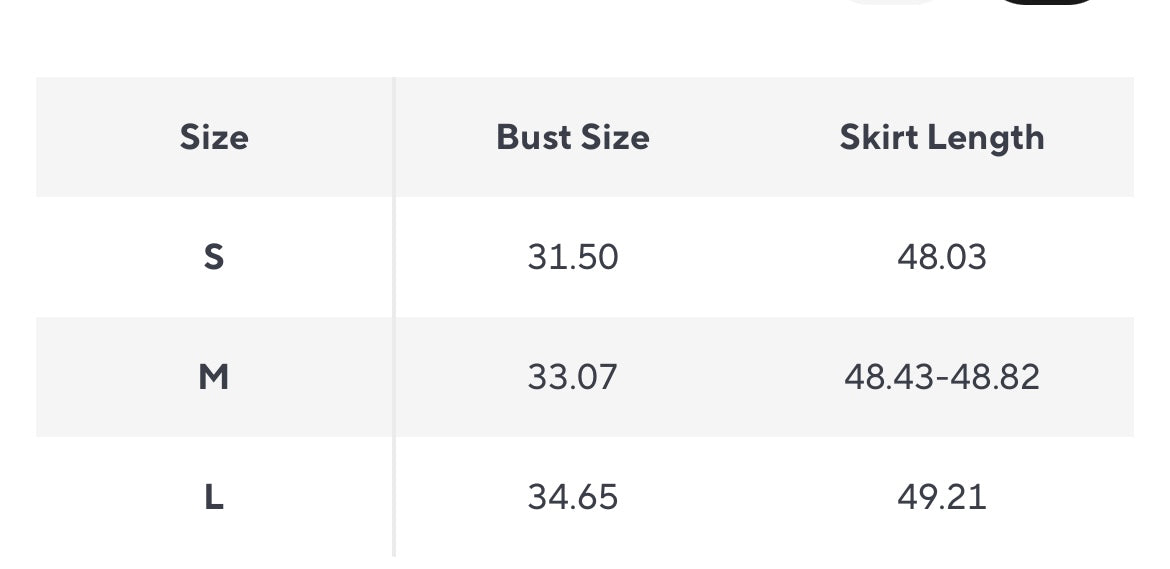Select the Skirt Length column header

[x=941, y=137]
